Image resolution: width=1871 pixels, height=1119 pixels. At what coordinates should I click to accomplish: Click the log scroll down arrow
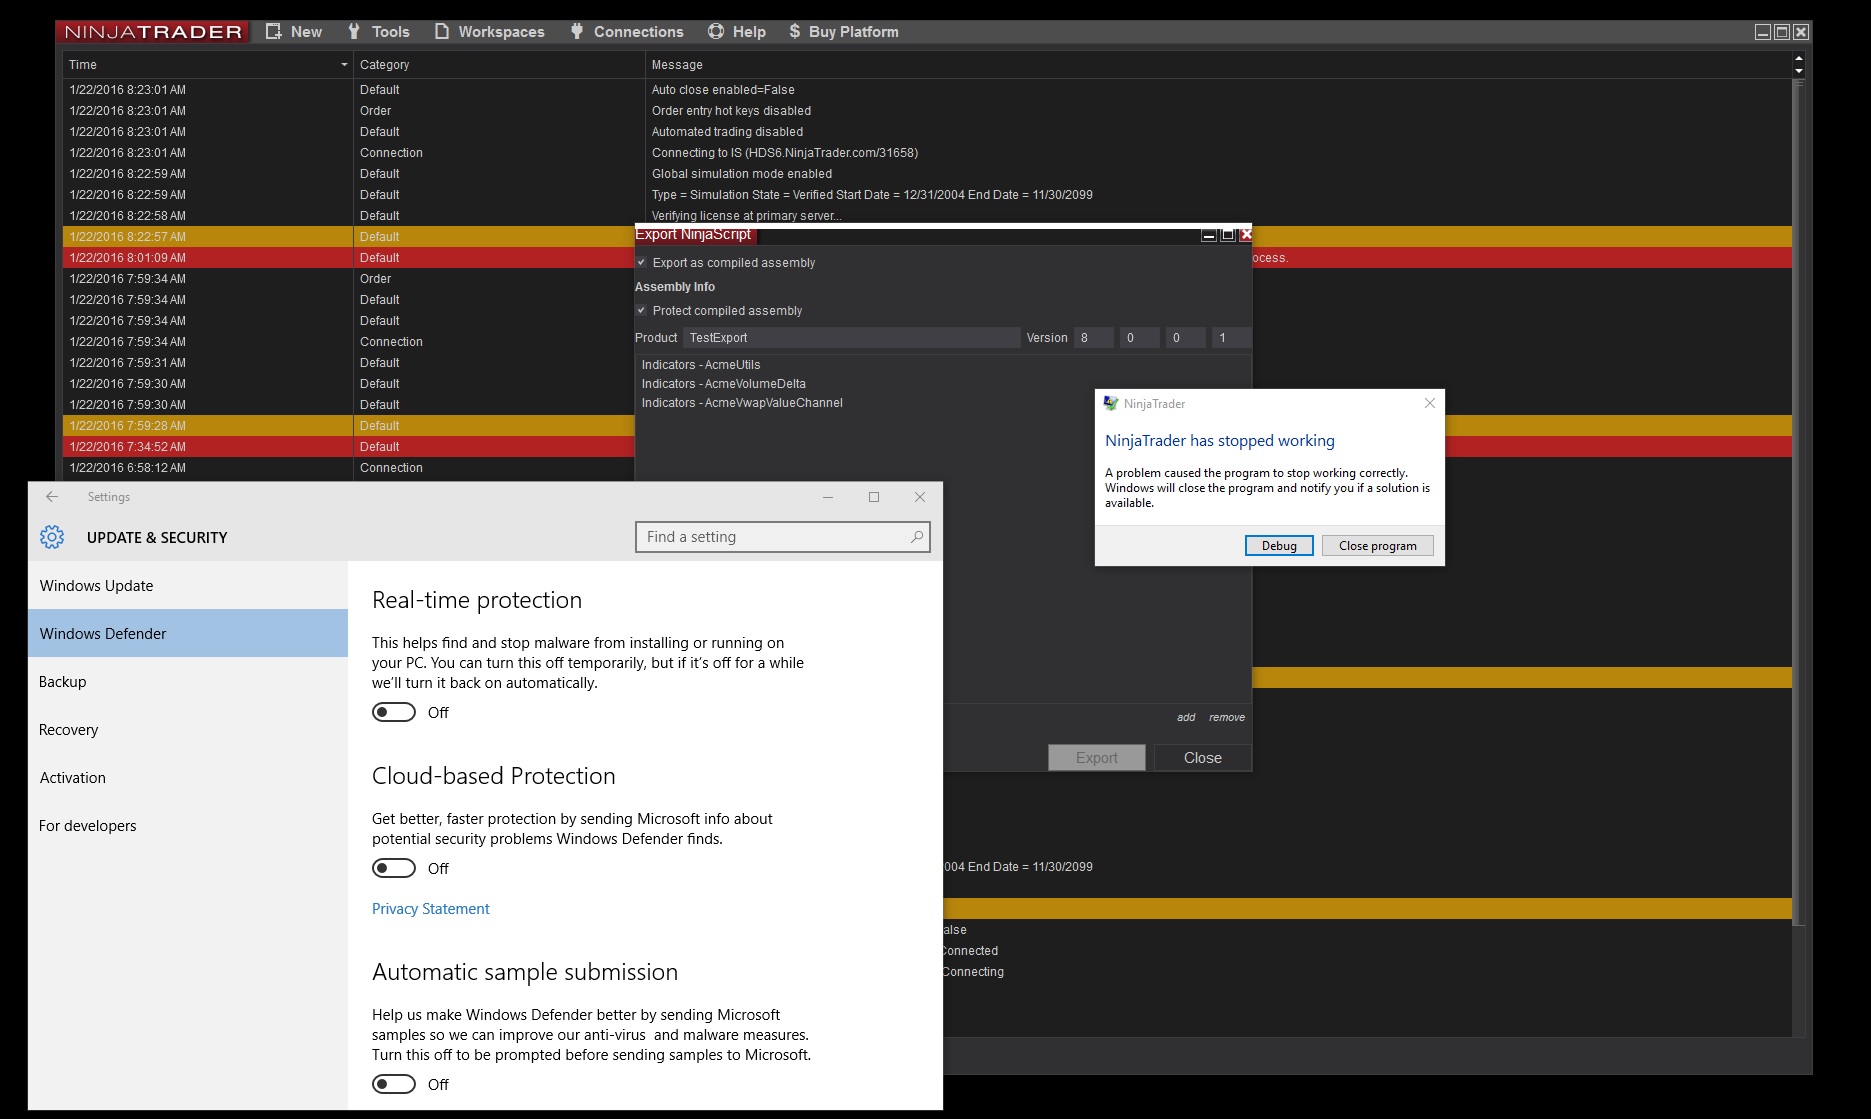coord(1799,71)
